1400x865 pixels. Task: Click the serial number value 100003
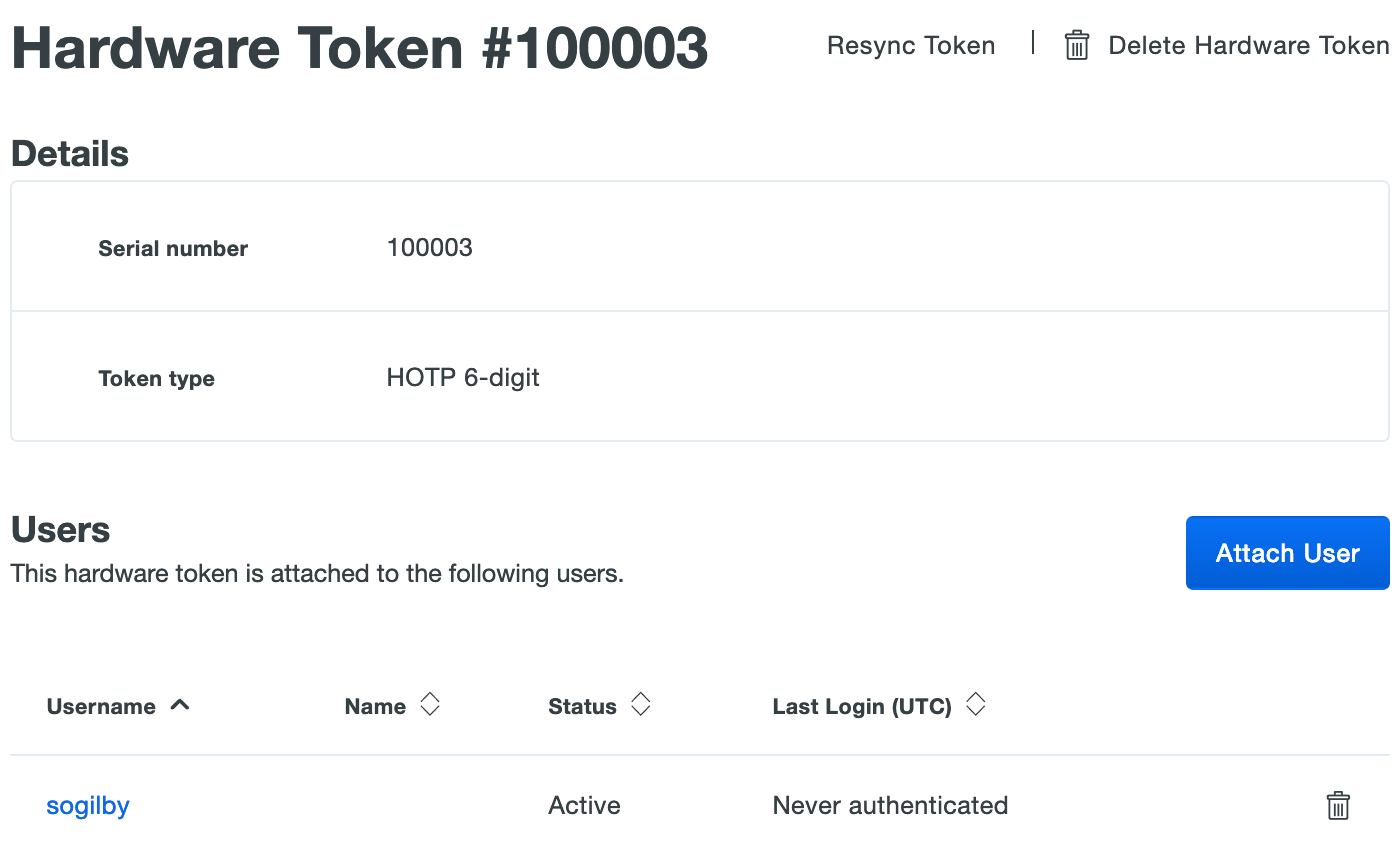coord(429,248)
